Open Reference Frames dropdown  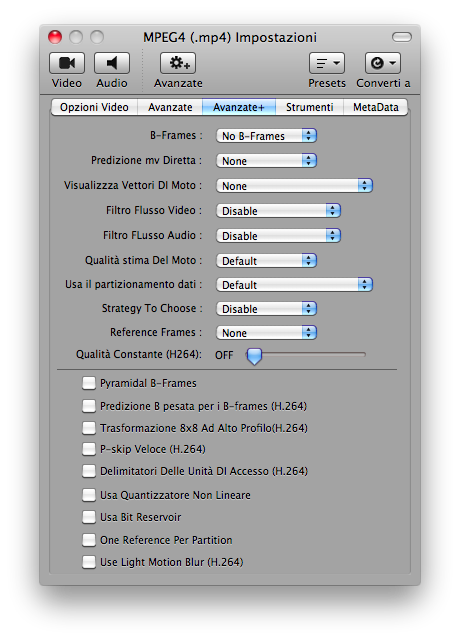266,333
